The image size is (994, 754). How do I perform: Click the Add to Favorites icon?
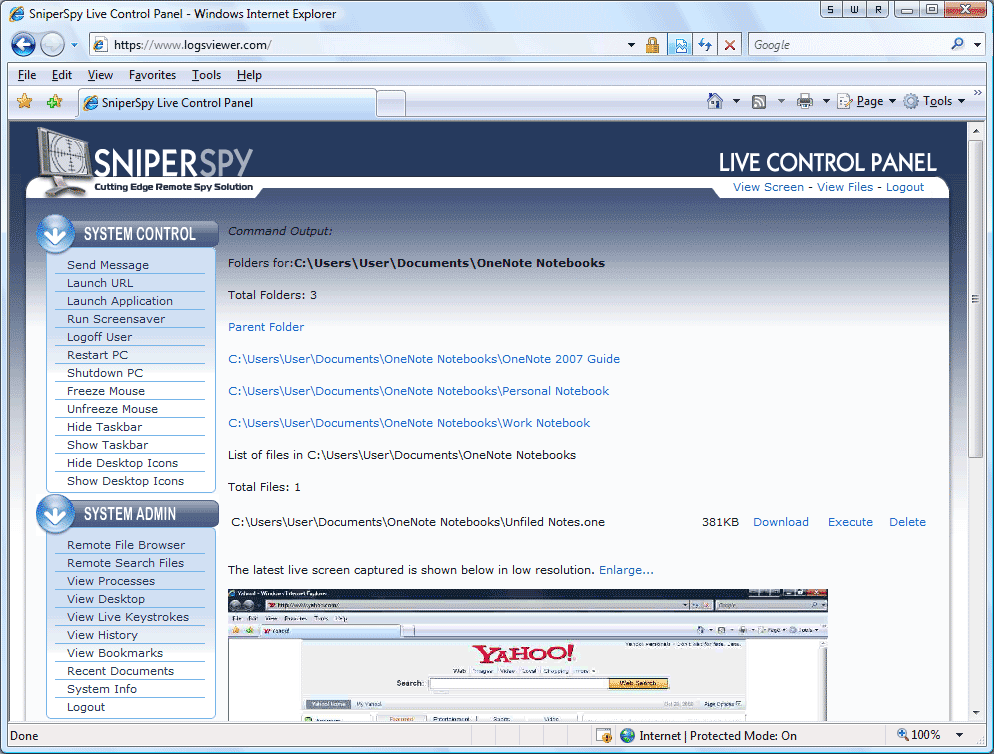54,102
